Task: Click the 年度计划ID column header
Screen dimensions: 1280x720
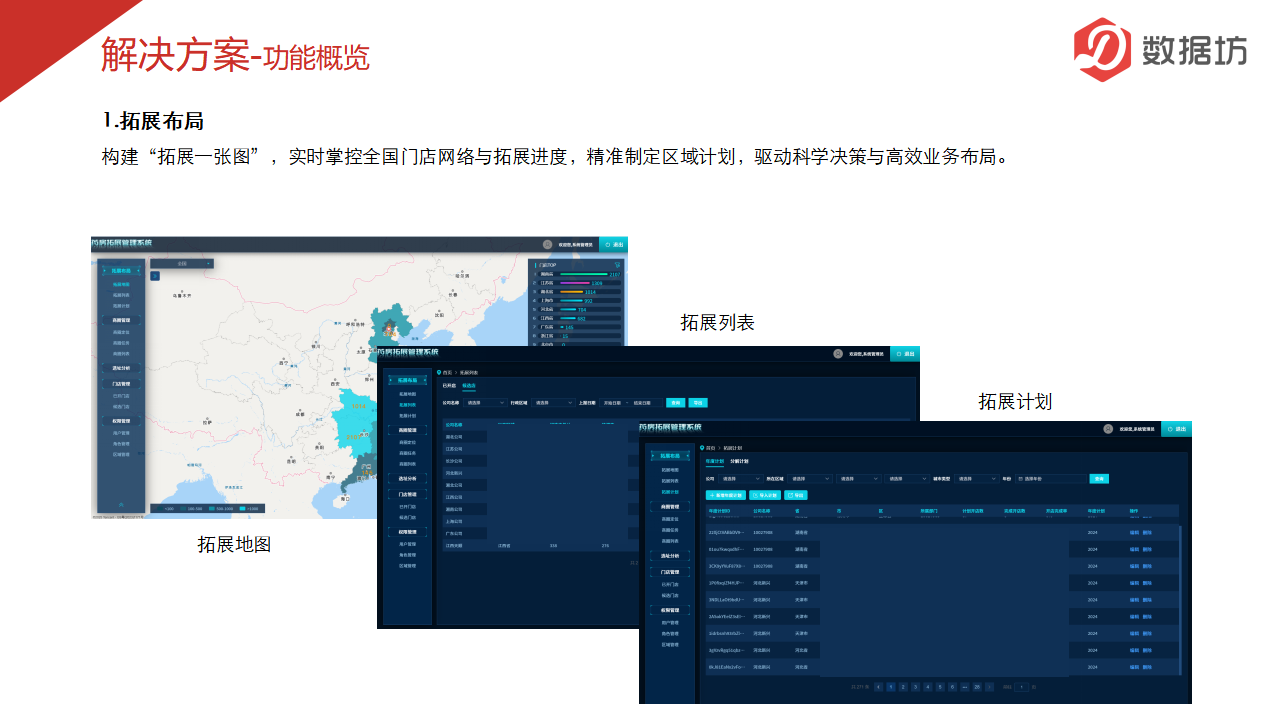Action: tap(719, 511)
